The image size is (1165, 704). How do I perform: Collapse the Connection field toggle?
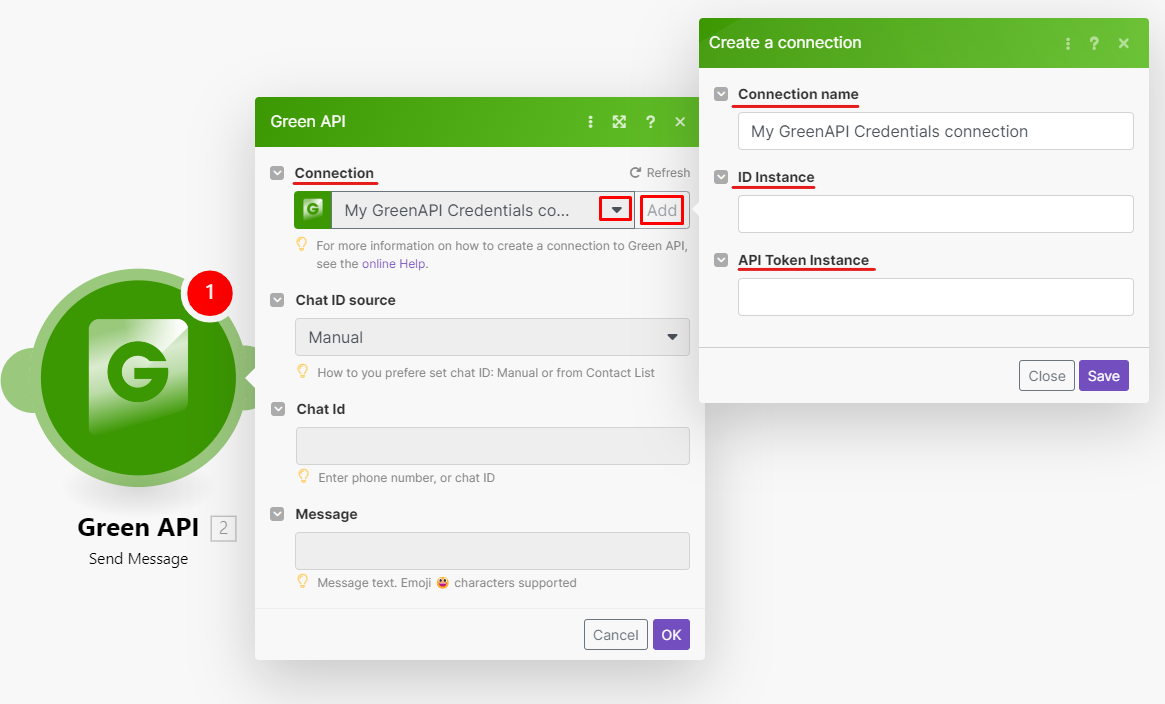(x=277, y=173)
